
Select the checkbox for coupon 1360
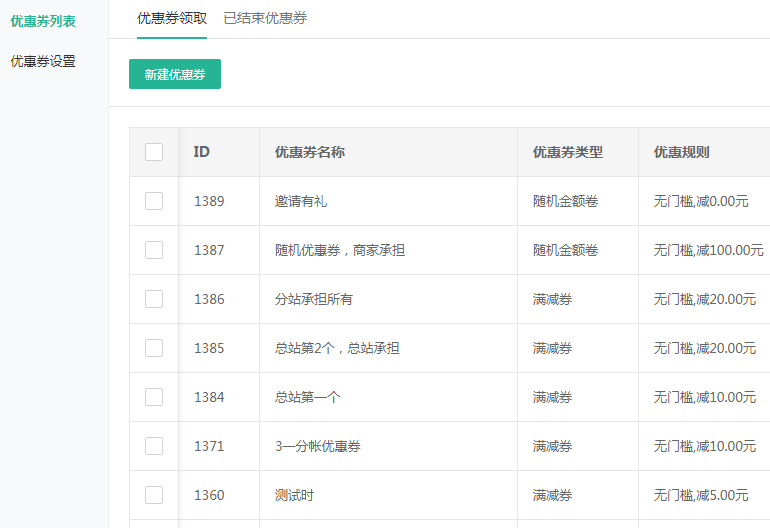tap(154, 495)
